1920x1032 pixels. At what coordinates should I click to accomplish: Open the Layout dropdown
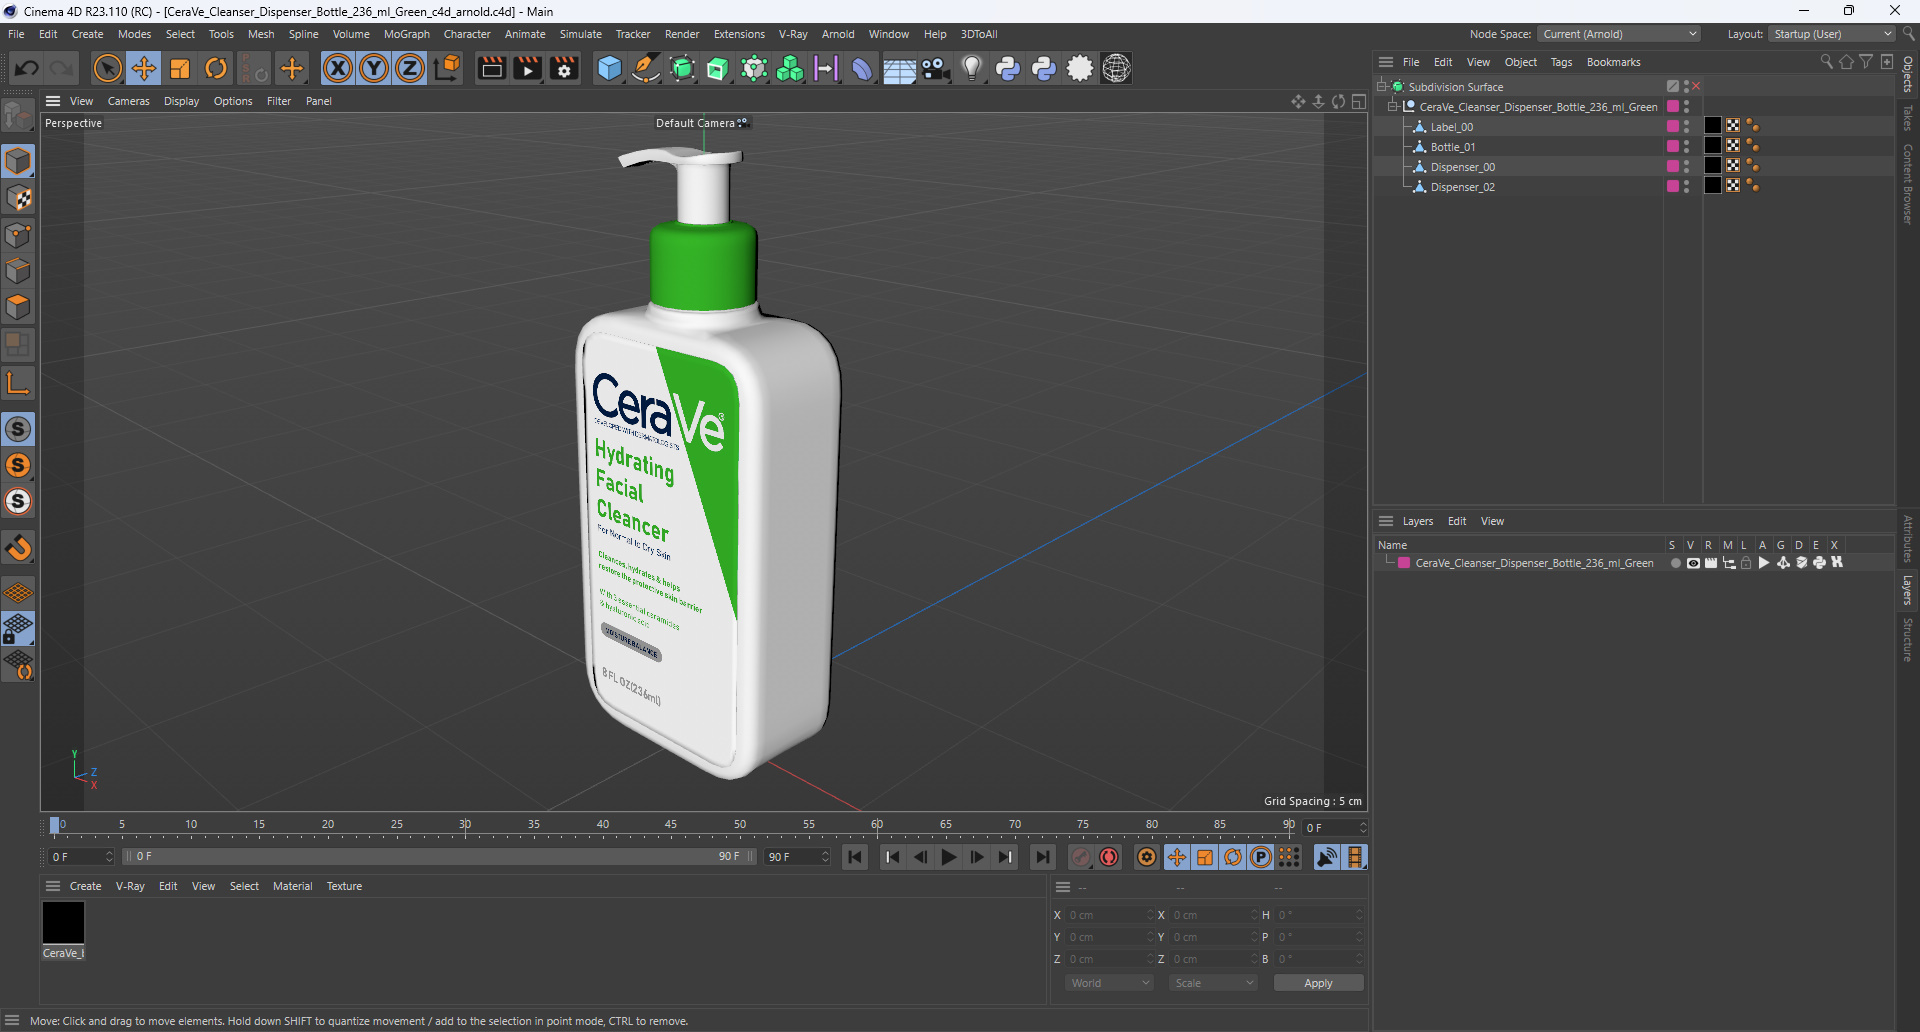point(1832,34)
